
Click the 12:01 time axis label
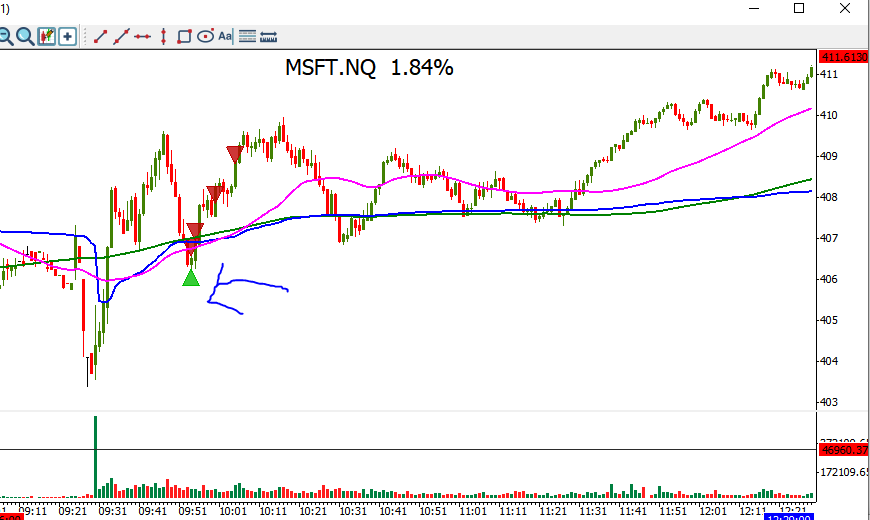click(x=713, y=511)
